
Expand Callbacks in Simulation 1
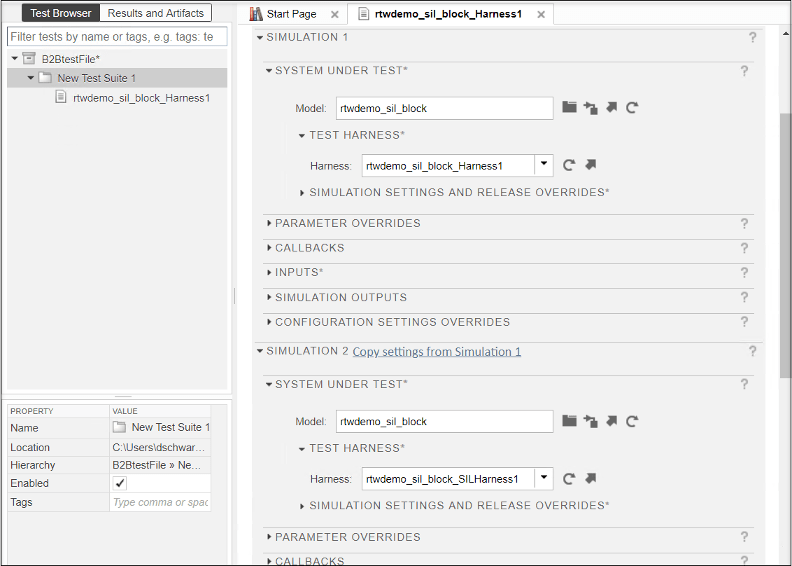(269, 248)
